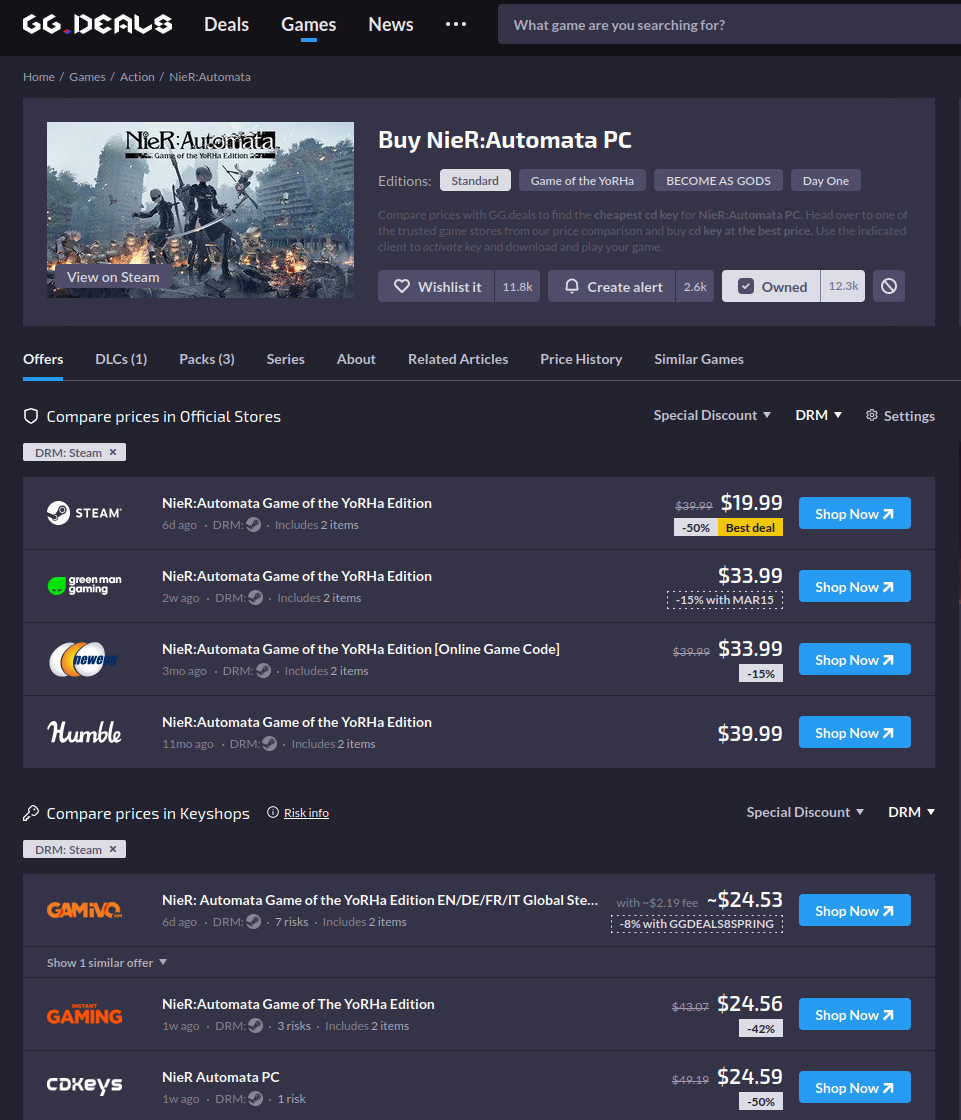Click Steam DRM icon in Gamivo offer row
The height and width of the screenshot is (1120, 961).
(x=253, y=922)
